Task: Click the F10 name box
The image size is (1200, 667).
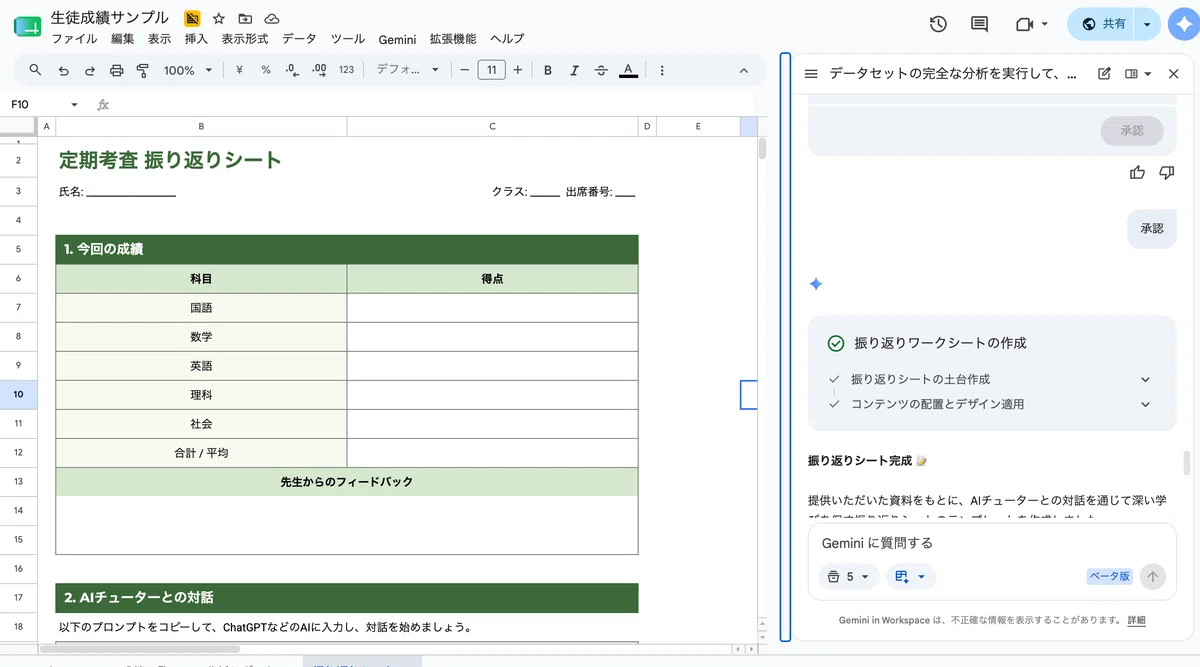Action: click(x=35, y=104)
